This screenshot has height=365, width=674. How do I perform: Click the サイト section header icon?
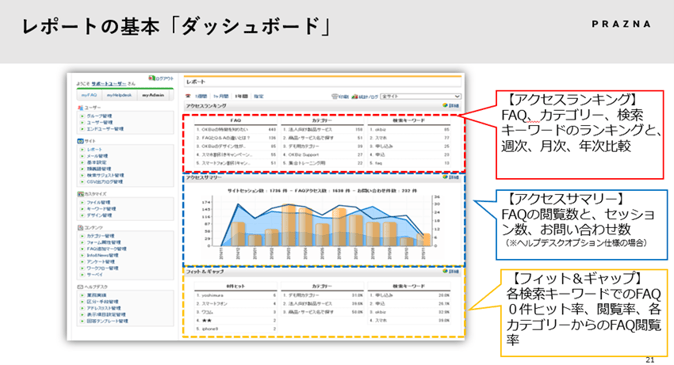pyautogui.click(x=80, y=141)
